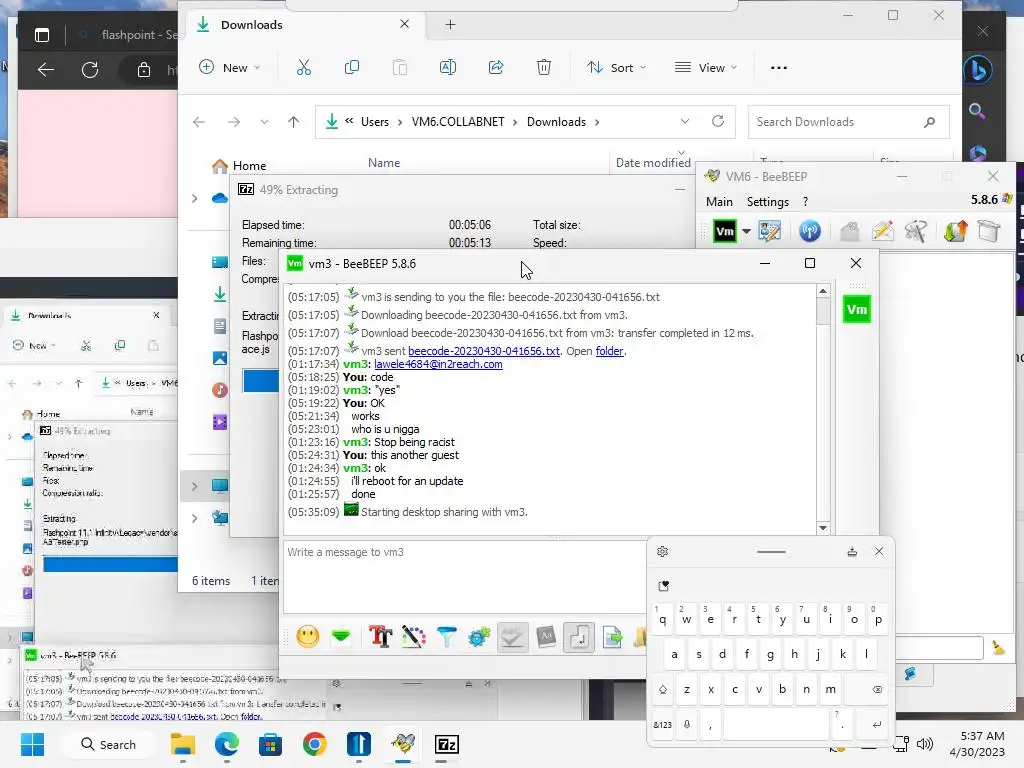Click the green Vm avatar beside chat

point(857,310)
